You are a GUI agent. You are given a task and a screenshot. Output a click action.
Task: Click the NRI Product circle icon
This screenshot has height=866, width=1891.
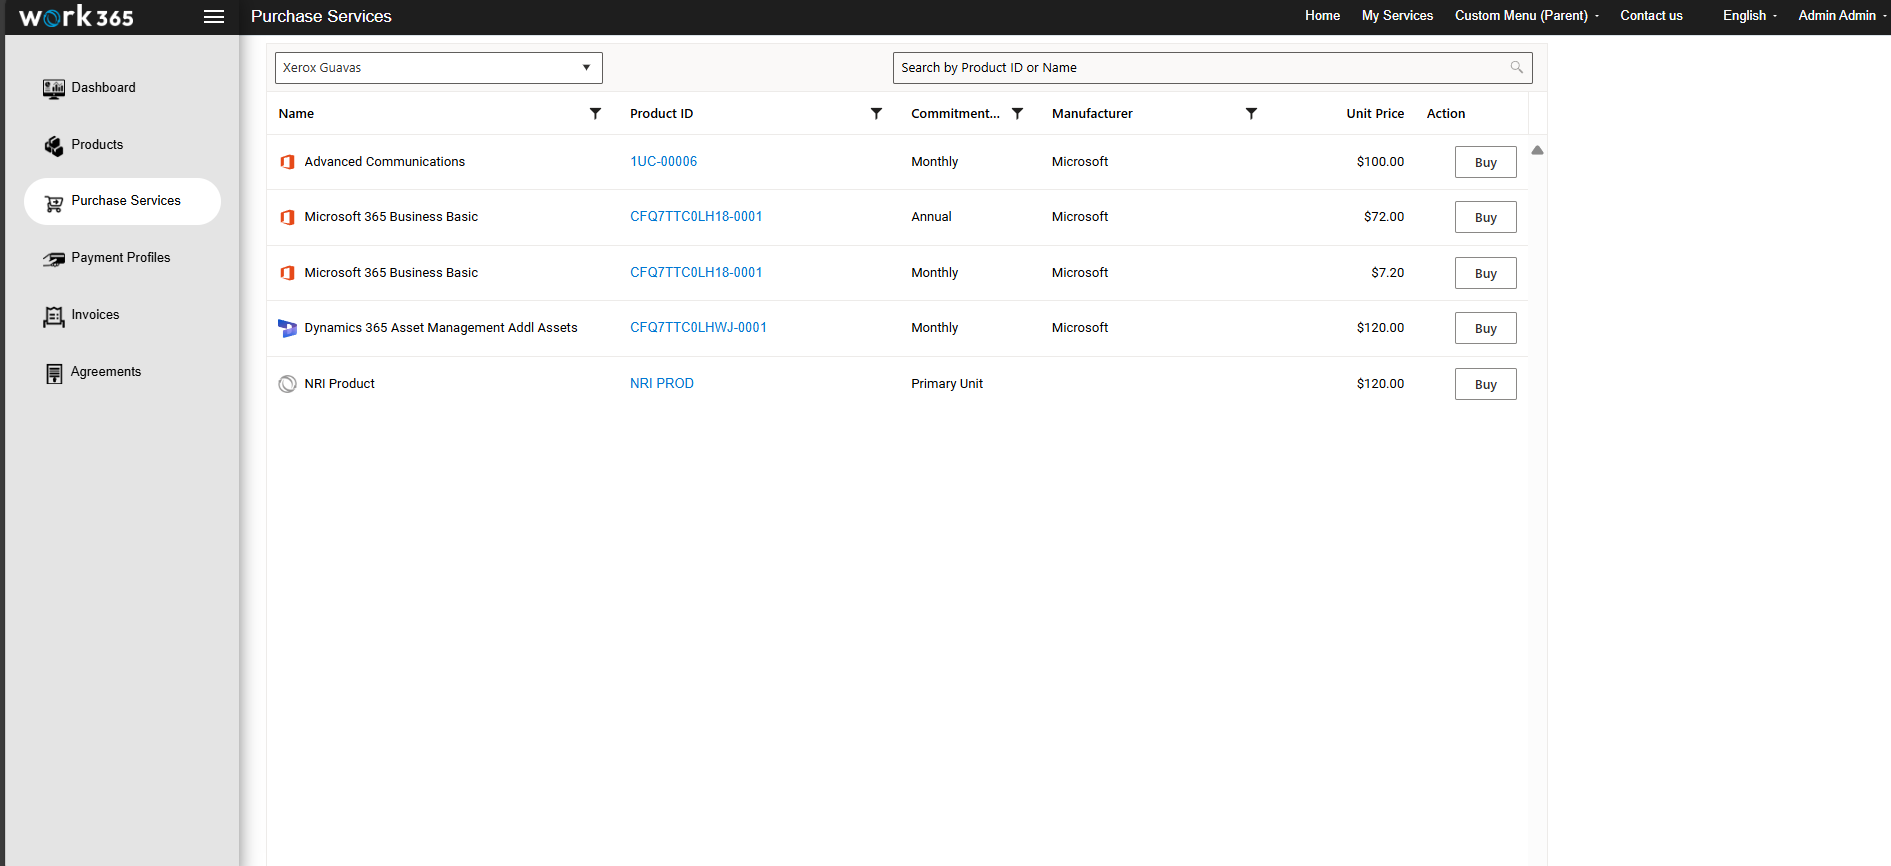[287, 384]
